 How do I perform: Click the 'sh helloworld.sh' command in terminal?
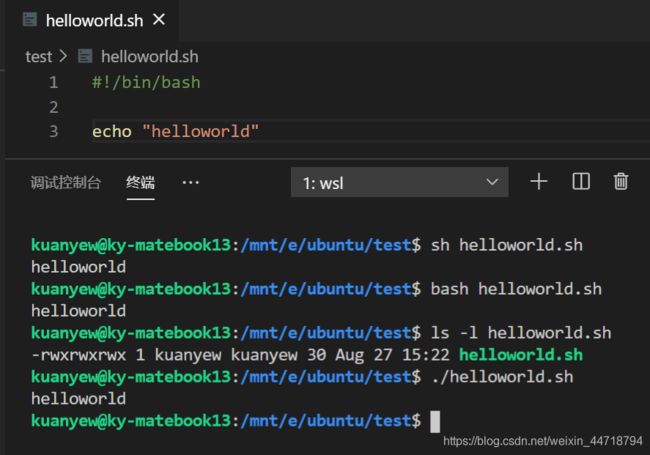pos(507,245)
